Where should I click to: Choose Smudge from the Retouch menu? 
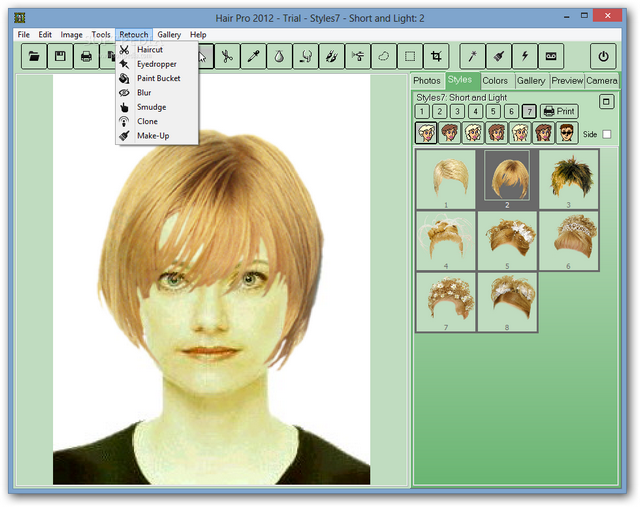pos(151,107)
